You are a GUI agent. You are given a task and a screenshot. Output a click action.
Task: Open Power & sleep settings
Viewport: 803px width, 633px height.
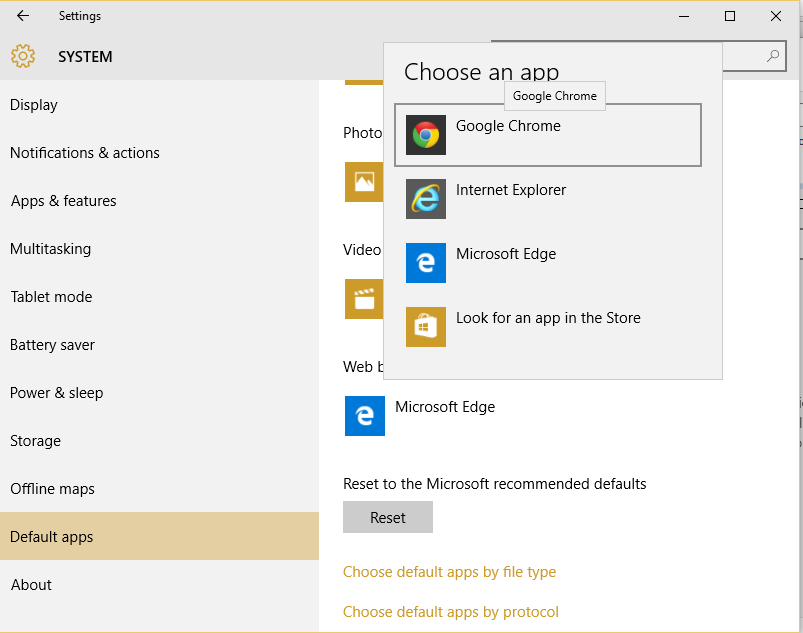tap(159, 393)
